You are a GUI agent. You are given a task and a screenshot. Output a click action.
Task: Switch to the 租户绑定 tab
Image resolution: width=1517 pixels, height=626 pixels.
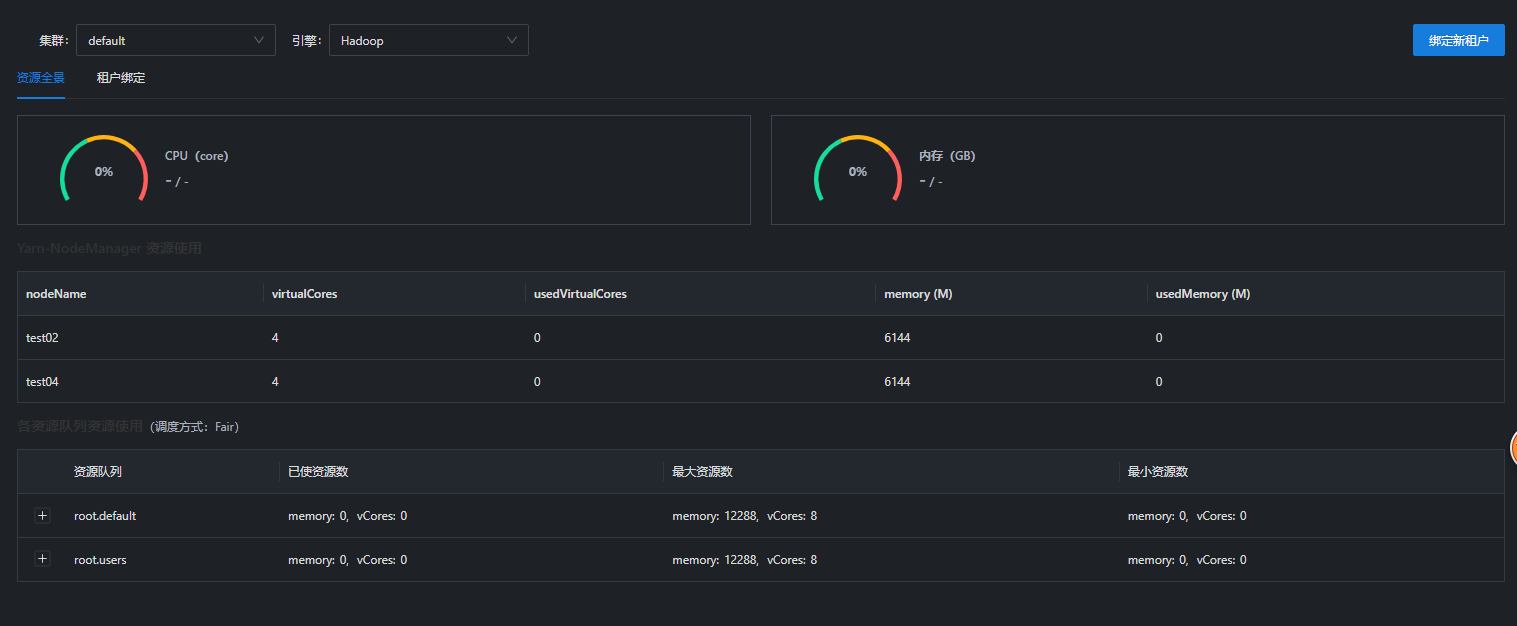121,77
